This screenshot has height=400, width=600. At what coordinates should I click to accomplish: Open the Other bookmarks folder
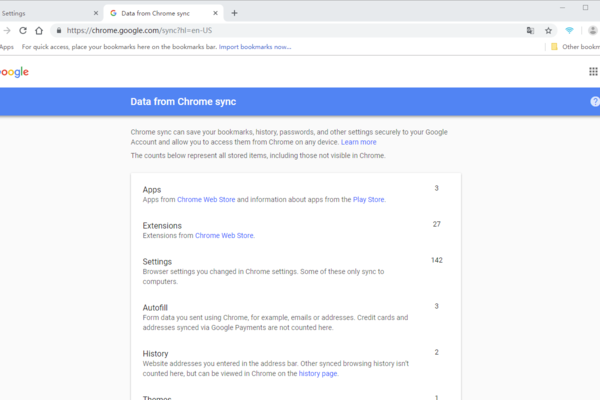click(x=575, y=47)
